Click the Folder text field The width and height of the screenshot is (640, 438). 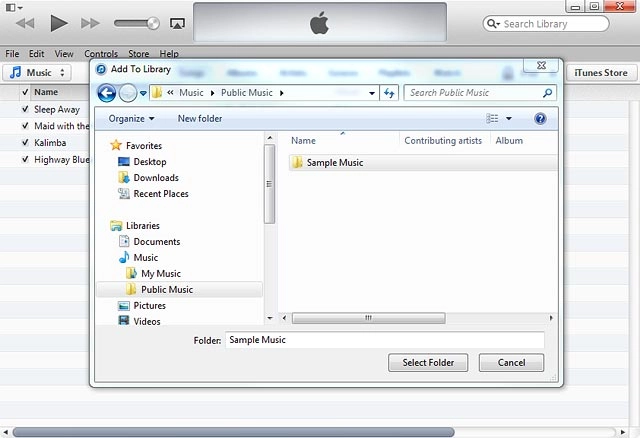tap(384, 340)
